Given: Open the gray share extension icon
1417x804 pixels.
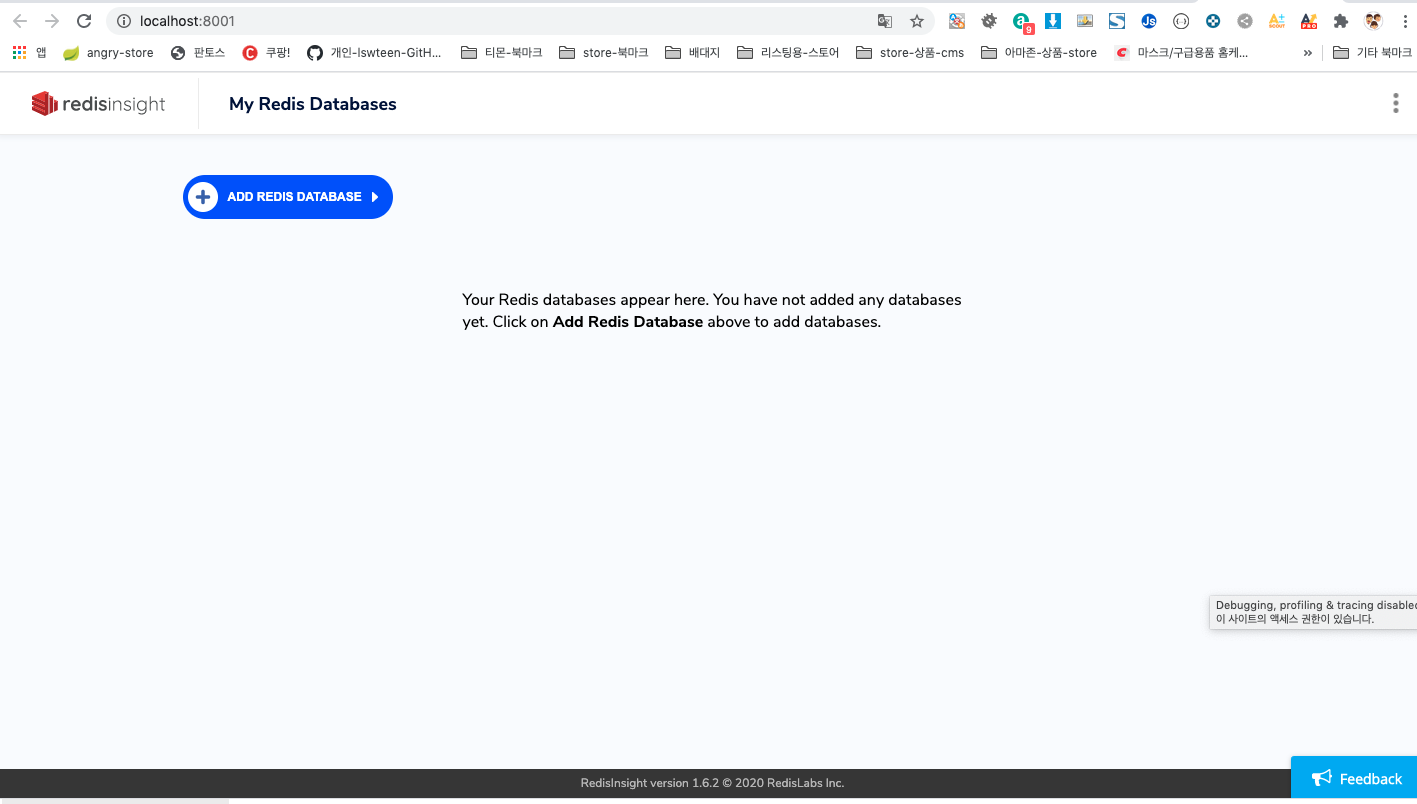Looking at the screenshot, I should click(x=1245, y=21).
